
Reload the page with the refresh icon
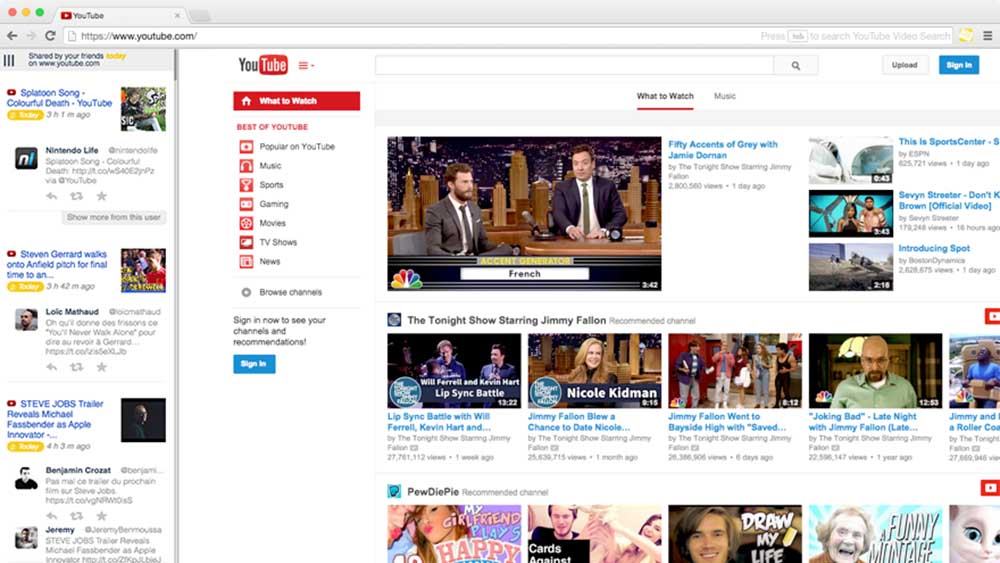(50, 36)
